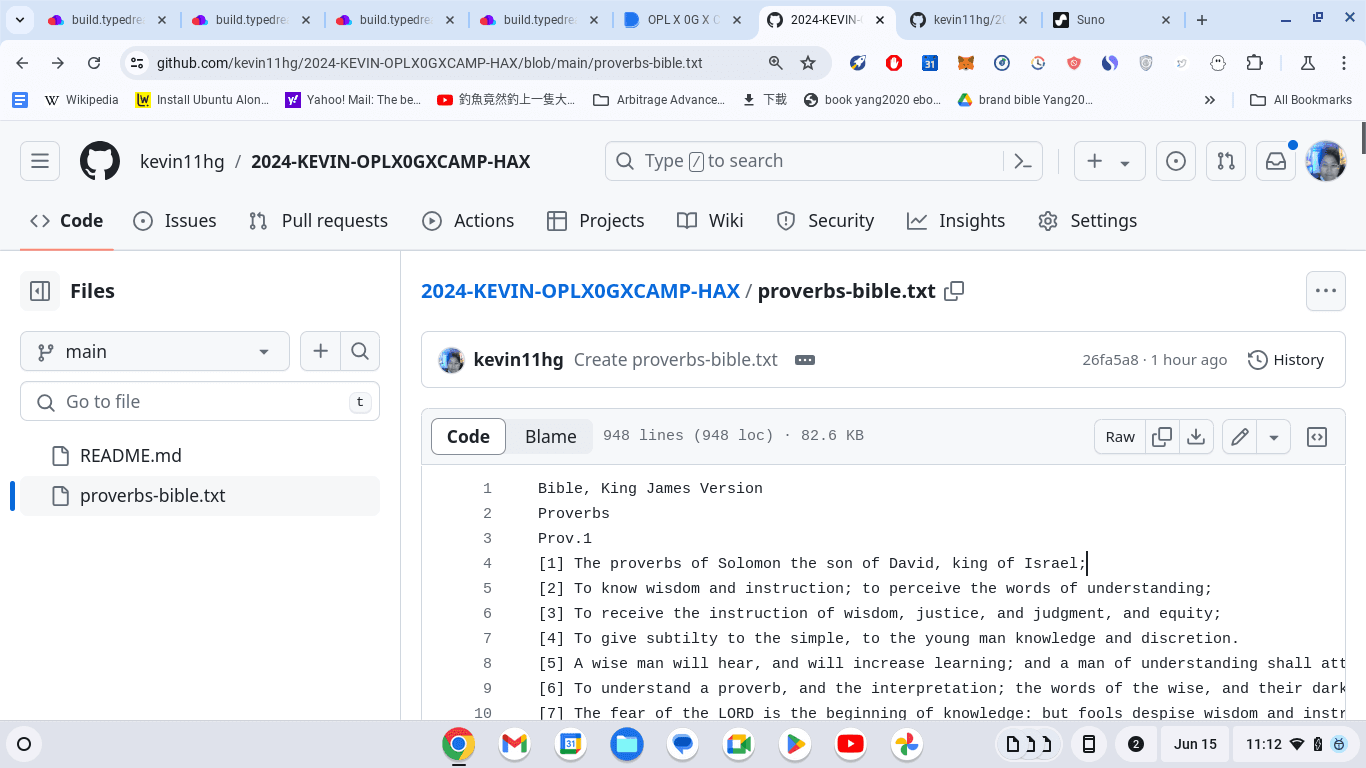Copy the raw file contents
The width and height of the screenshot is (1366, 768).
(x=1162, y=437)
